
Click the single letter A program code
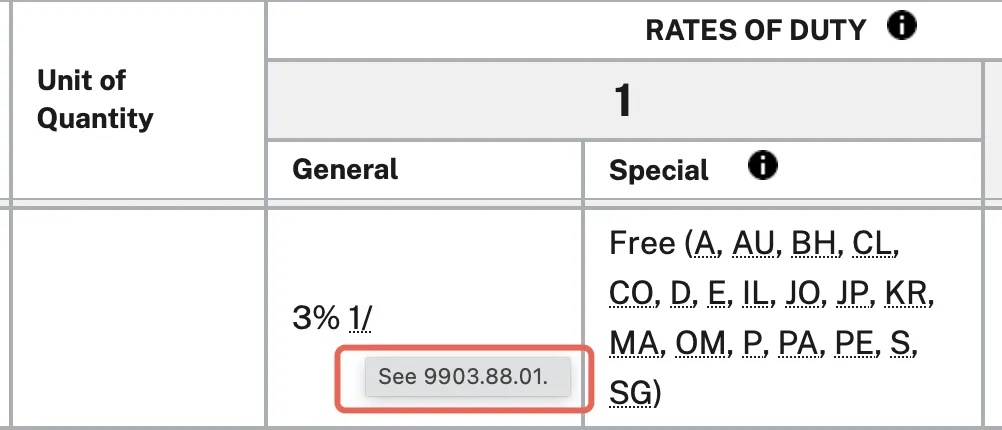[x=706, y=243]
